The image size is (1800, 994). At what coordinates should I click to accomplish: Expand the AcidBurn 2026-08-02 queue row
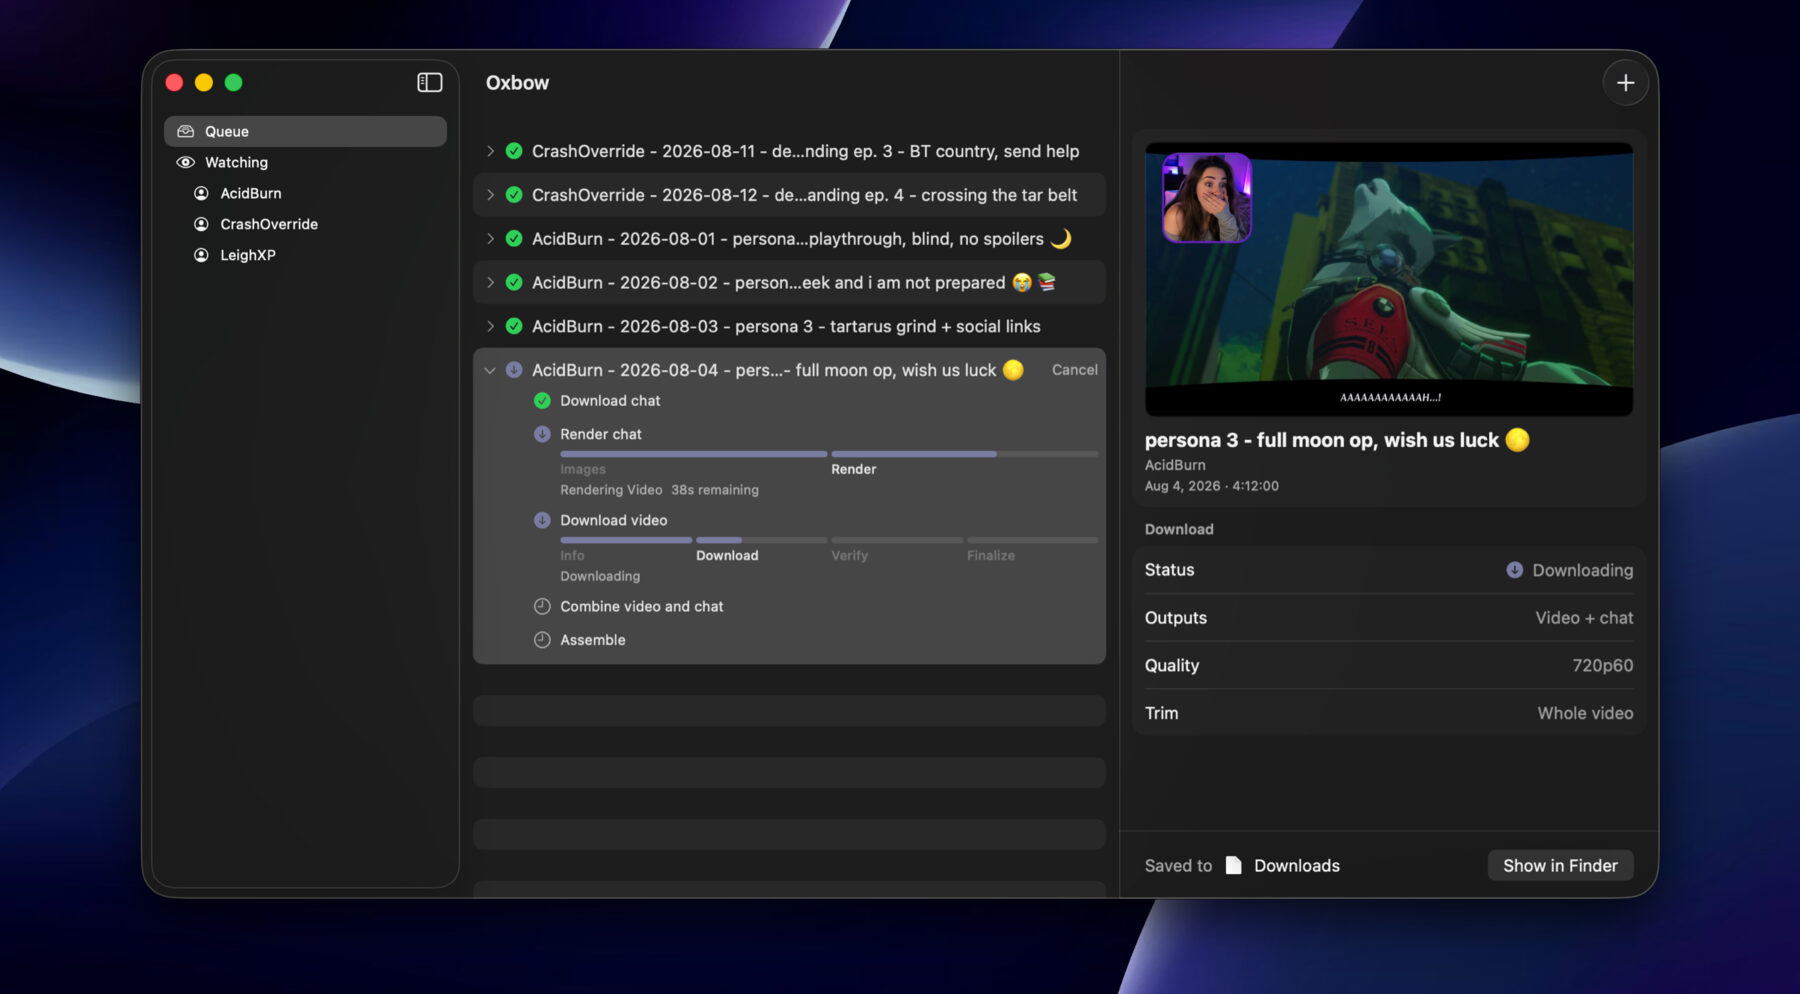pos(490,283)
